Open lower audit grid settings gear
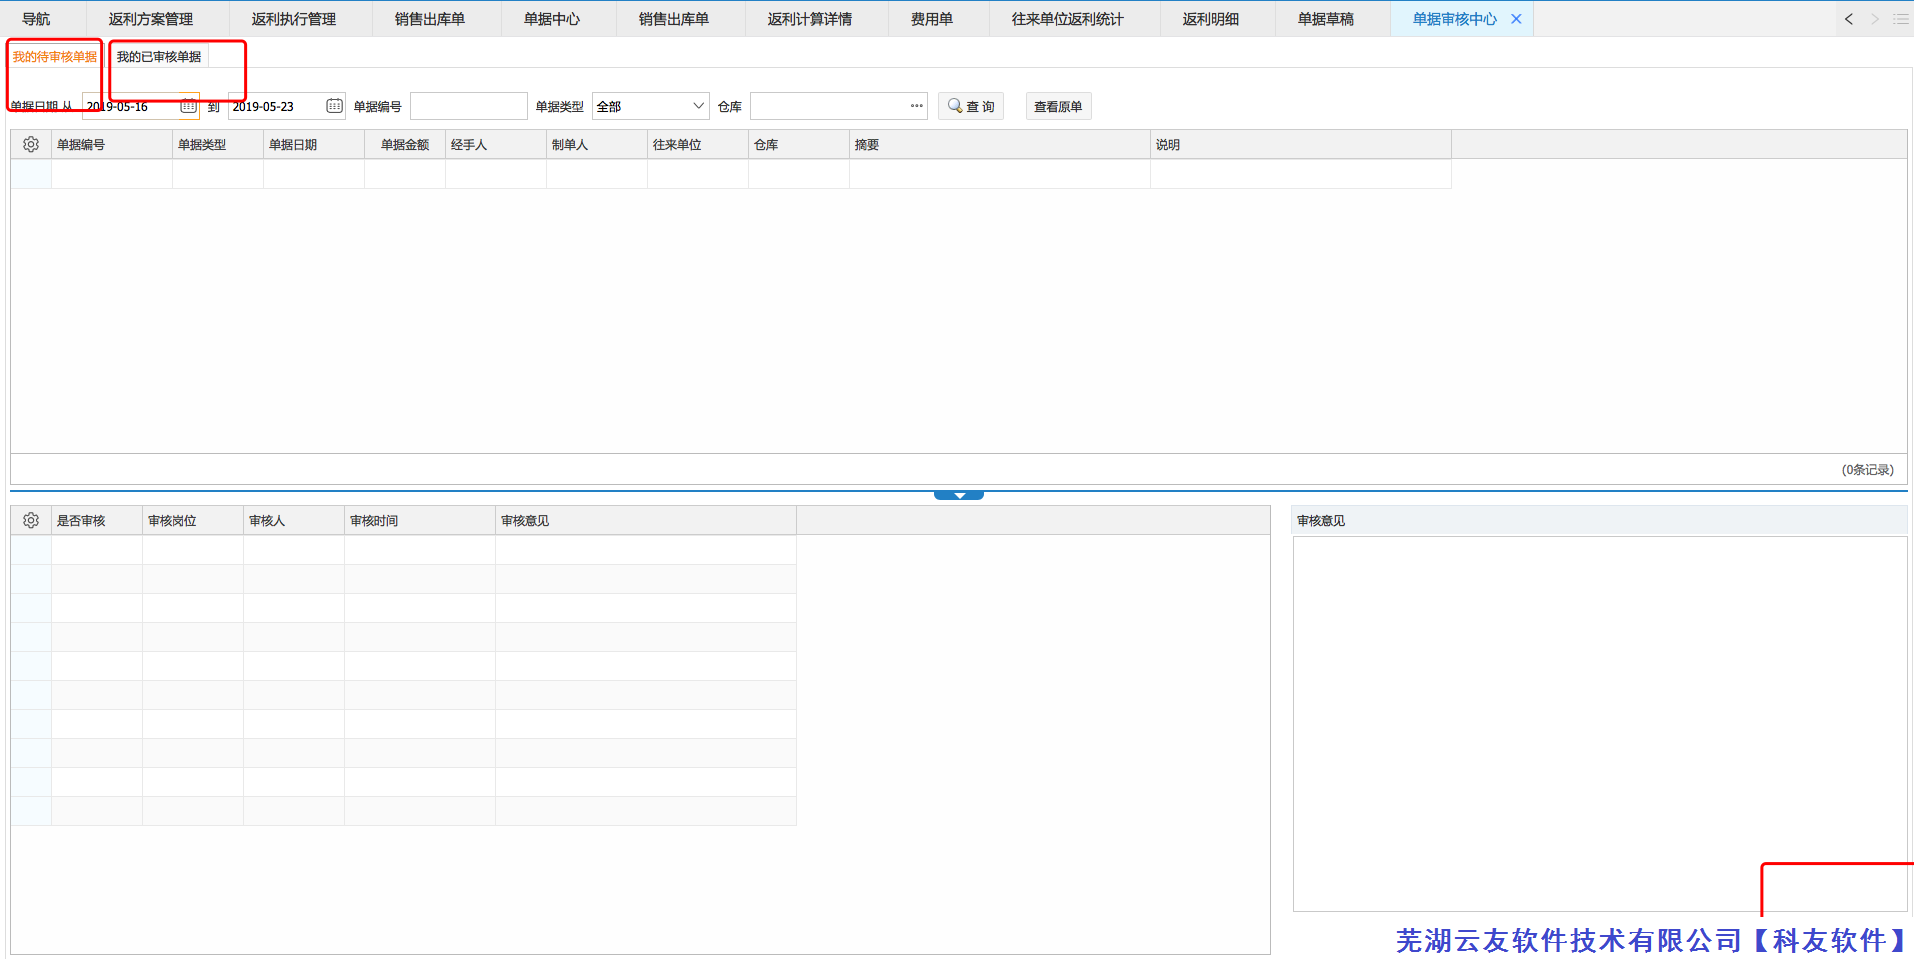The width and height of the screenshot is (1914, 959). (31, 521)
